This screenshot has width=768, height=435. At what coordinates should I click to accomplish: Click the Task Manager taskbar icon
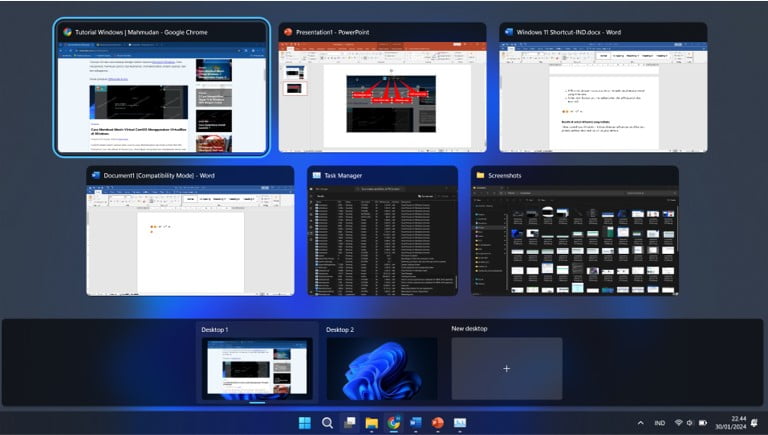(460, 423)
